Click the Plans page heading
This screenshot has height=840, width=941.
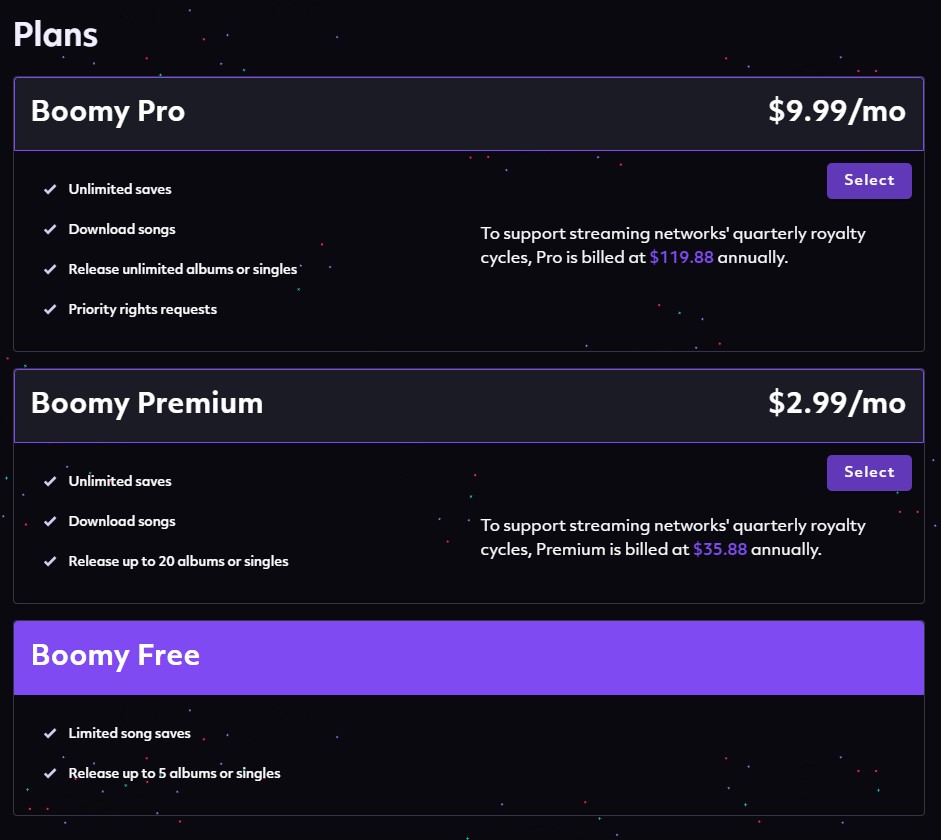(55, 35)
